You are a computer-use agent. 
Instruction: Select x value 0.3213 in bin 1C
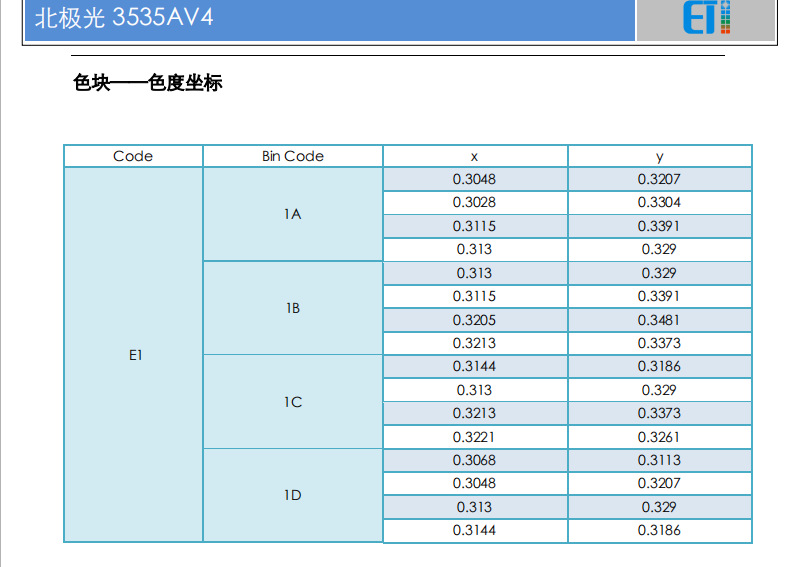click(474, 414)
